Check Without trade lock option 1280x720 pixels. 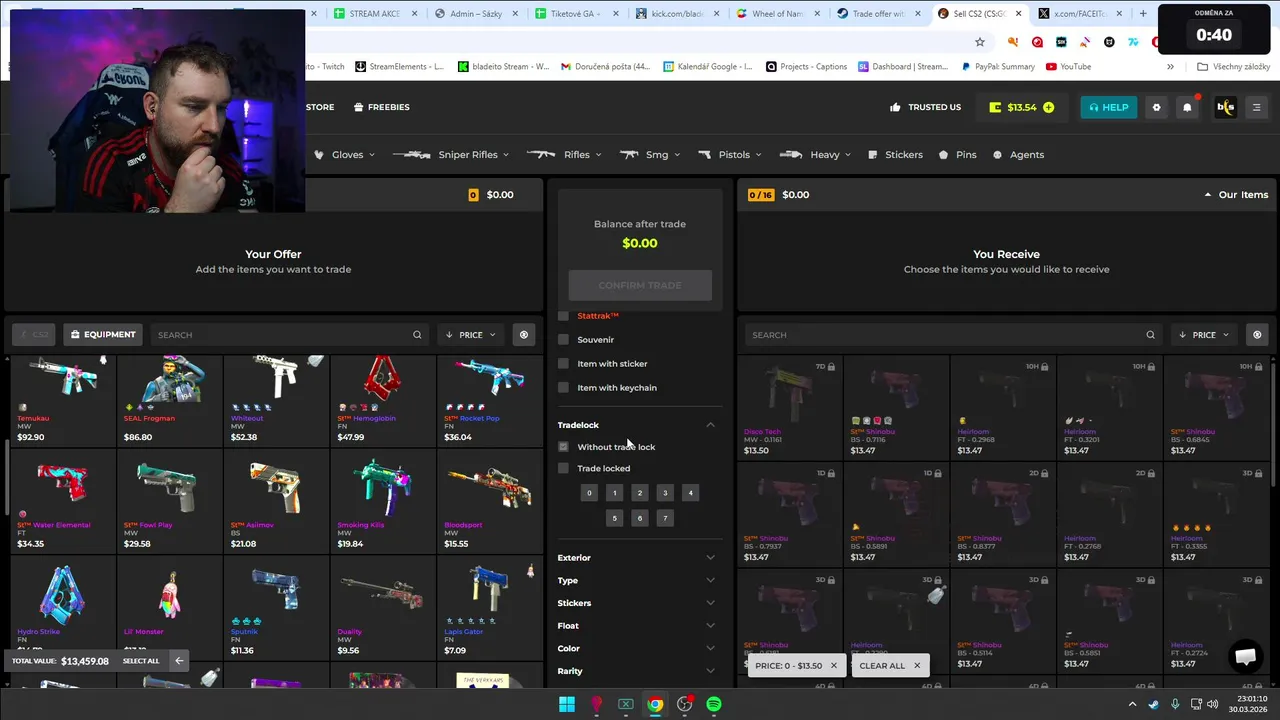[x=563, y=447]
